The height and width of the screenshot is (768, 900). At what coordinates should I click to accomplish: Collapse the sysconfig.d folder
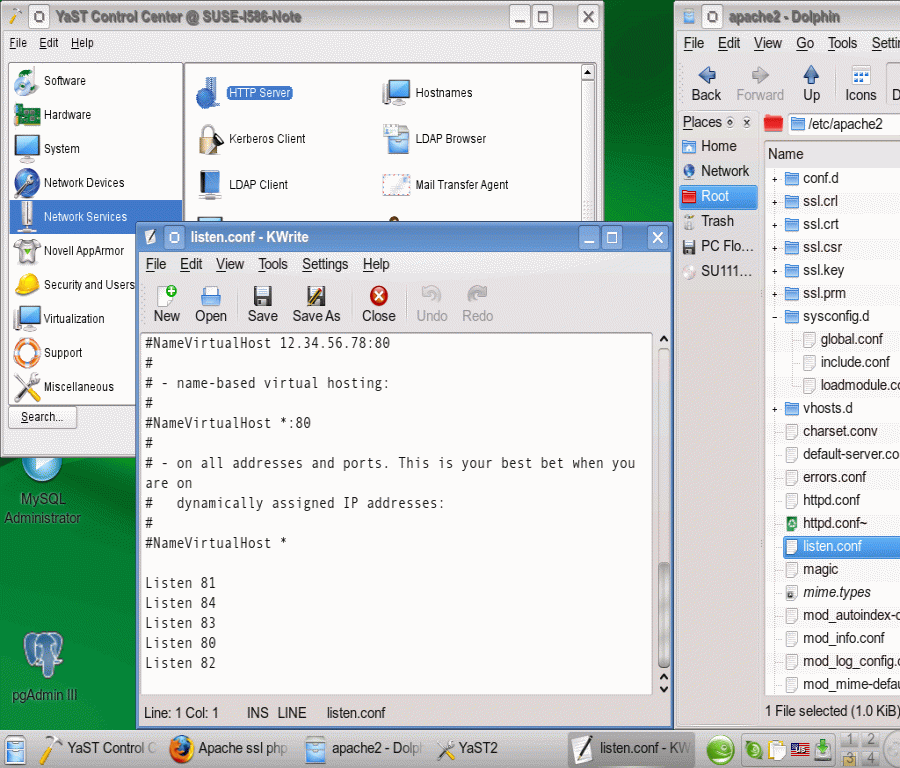pyautogui.click(x=774, y=317)
